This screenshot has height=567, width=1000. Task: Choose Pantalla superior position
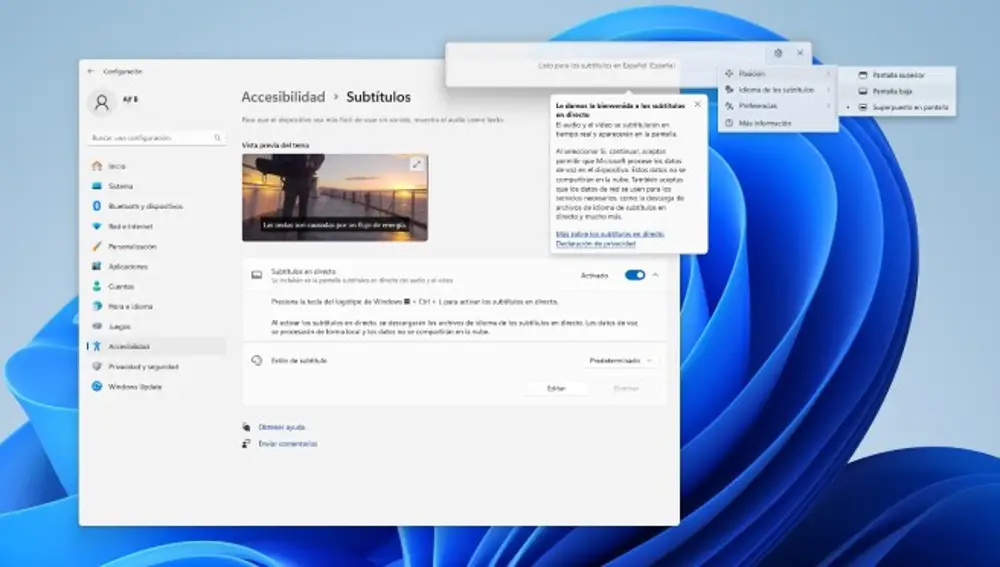click(898, 75)
